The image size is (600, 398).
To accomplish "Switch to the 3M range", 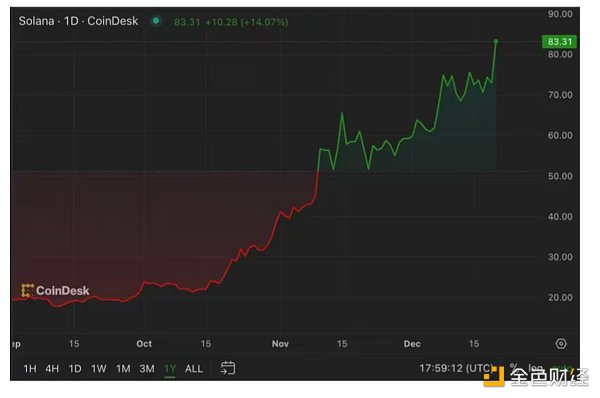I will [147, 369].
